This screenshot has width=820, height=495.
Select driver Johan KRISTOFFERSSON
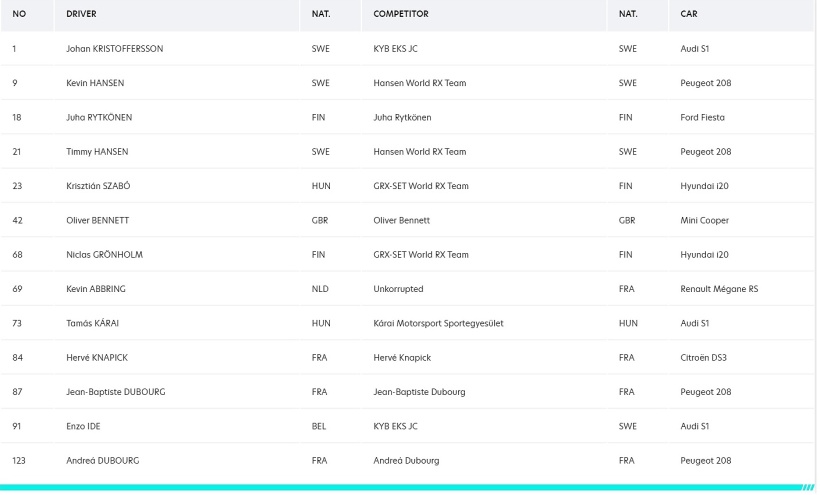tap(115, 49)
